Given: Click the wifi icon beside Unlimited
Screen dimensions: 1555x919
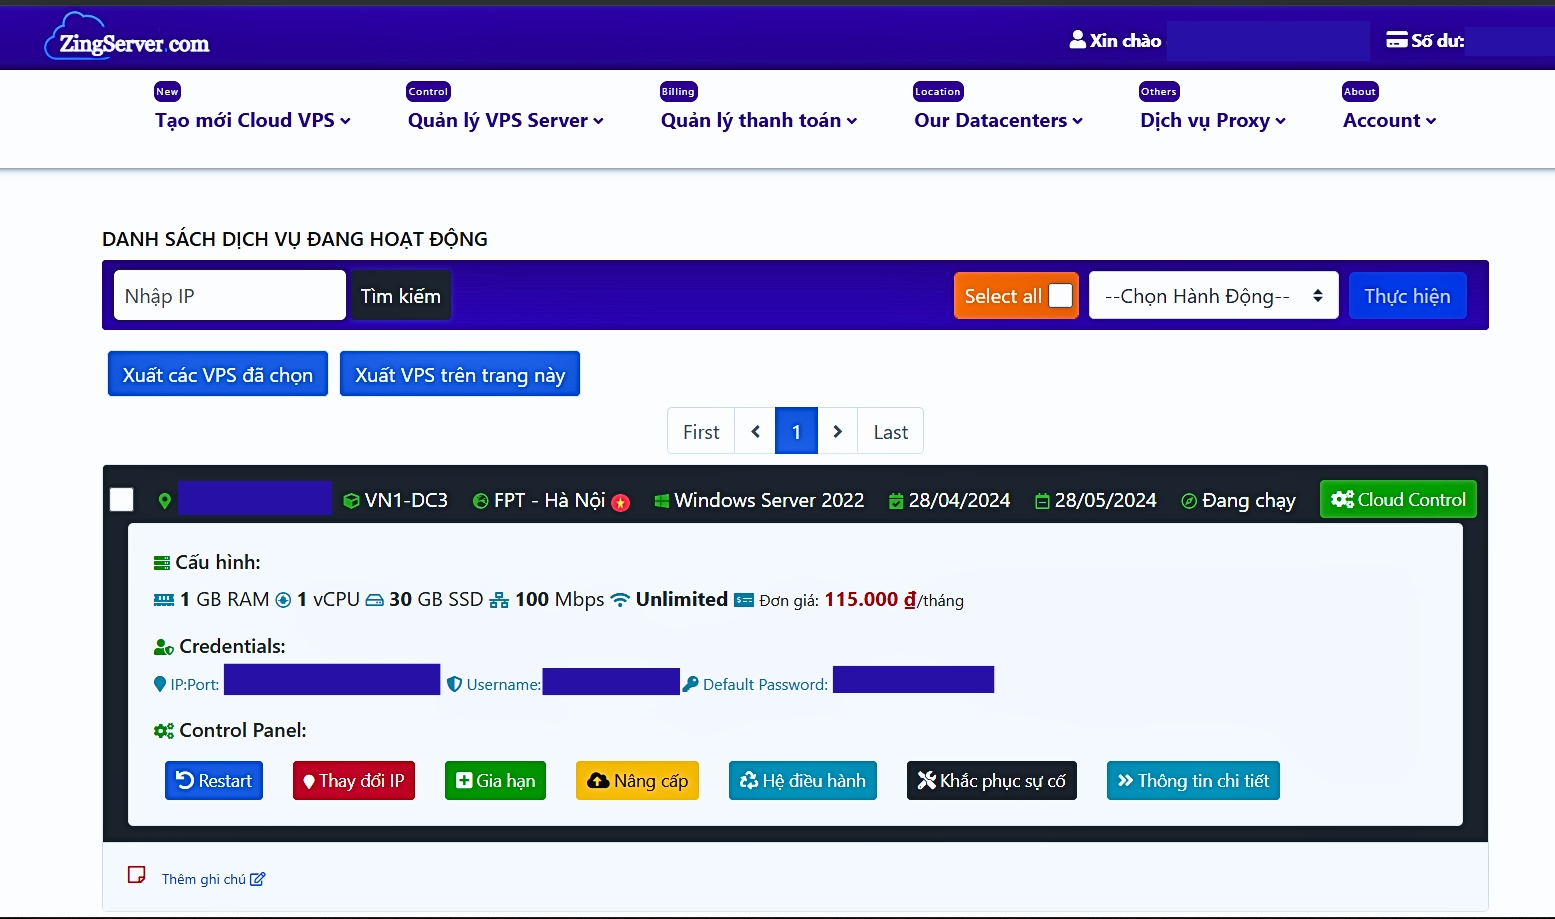Looking at the screenshot, I should [620, 600].
